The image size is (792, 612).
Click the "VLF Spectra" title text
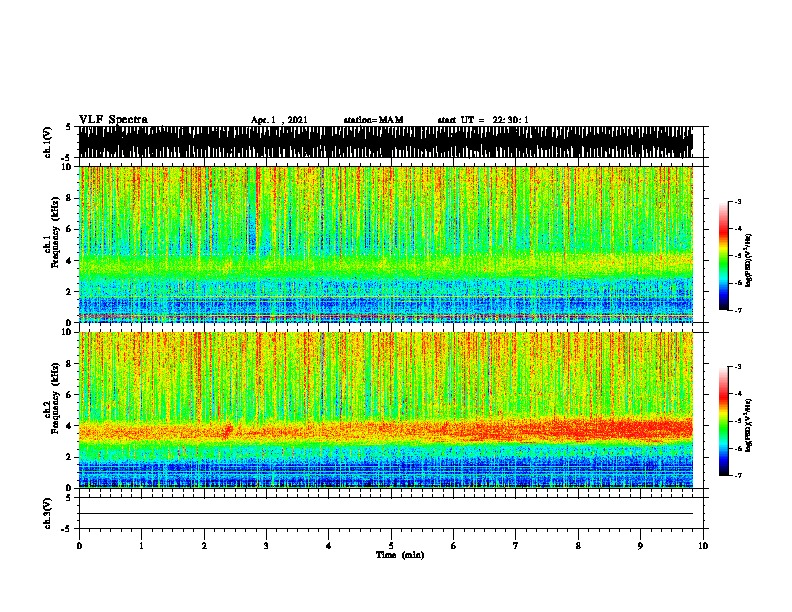point(113,120)
